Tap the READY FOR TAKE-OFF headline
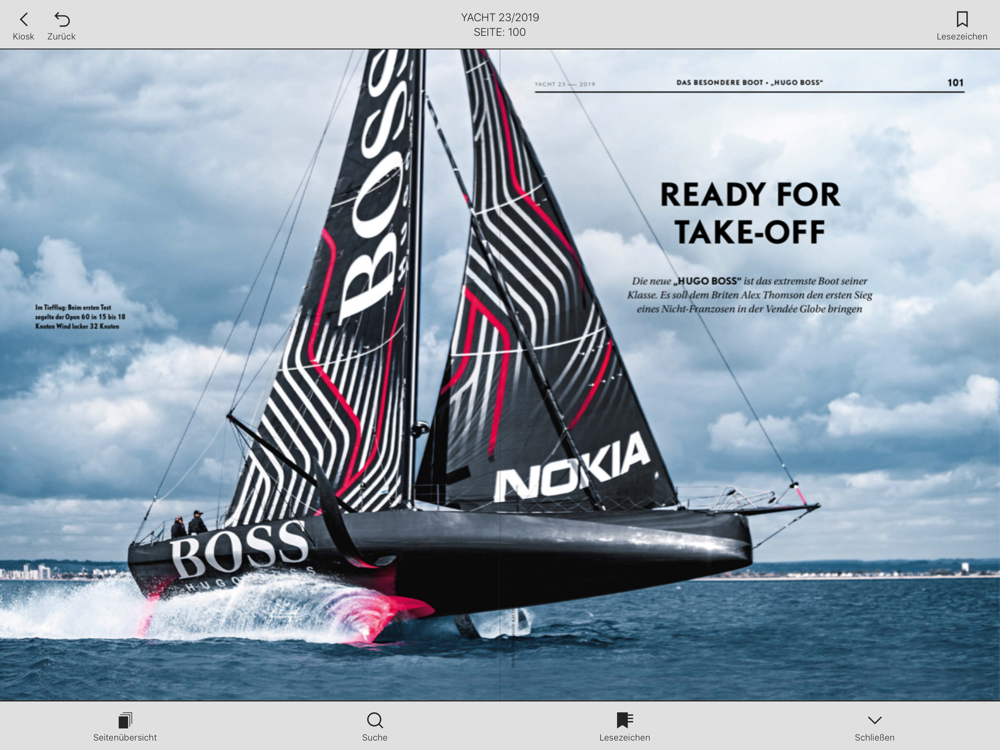Viewport: 1000px width, 750px height. [750, 213]
